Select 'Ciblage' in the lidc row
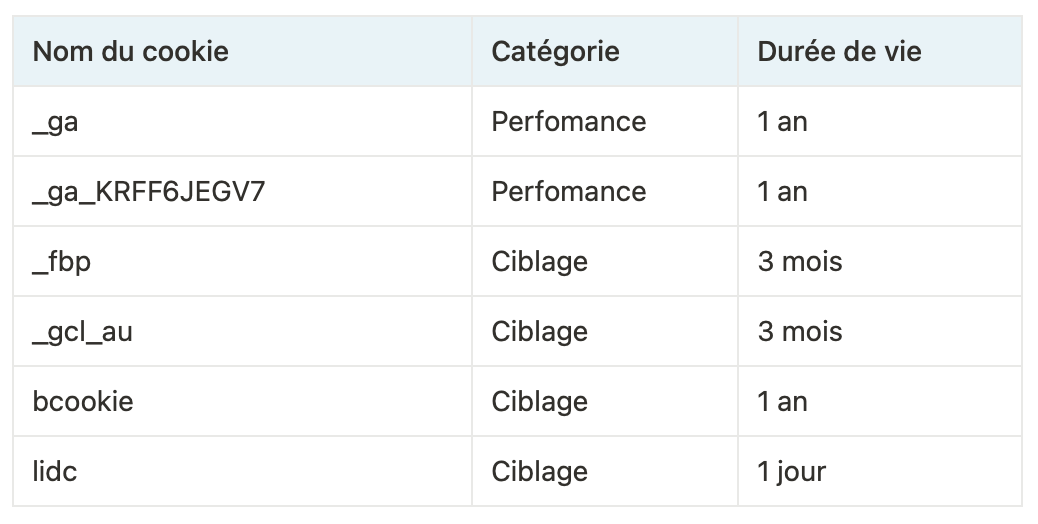The width and height of the screenshot is (1038, 524). tap(539, 472)
